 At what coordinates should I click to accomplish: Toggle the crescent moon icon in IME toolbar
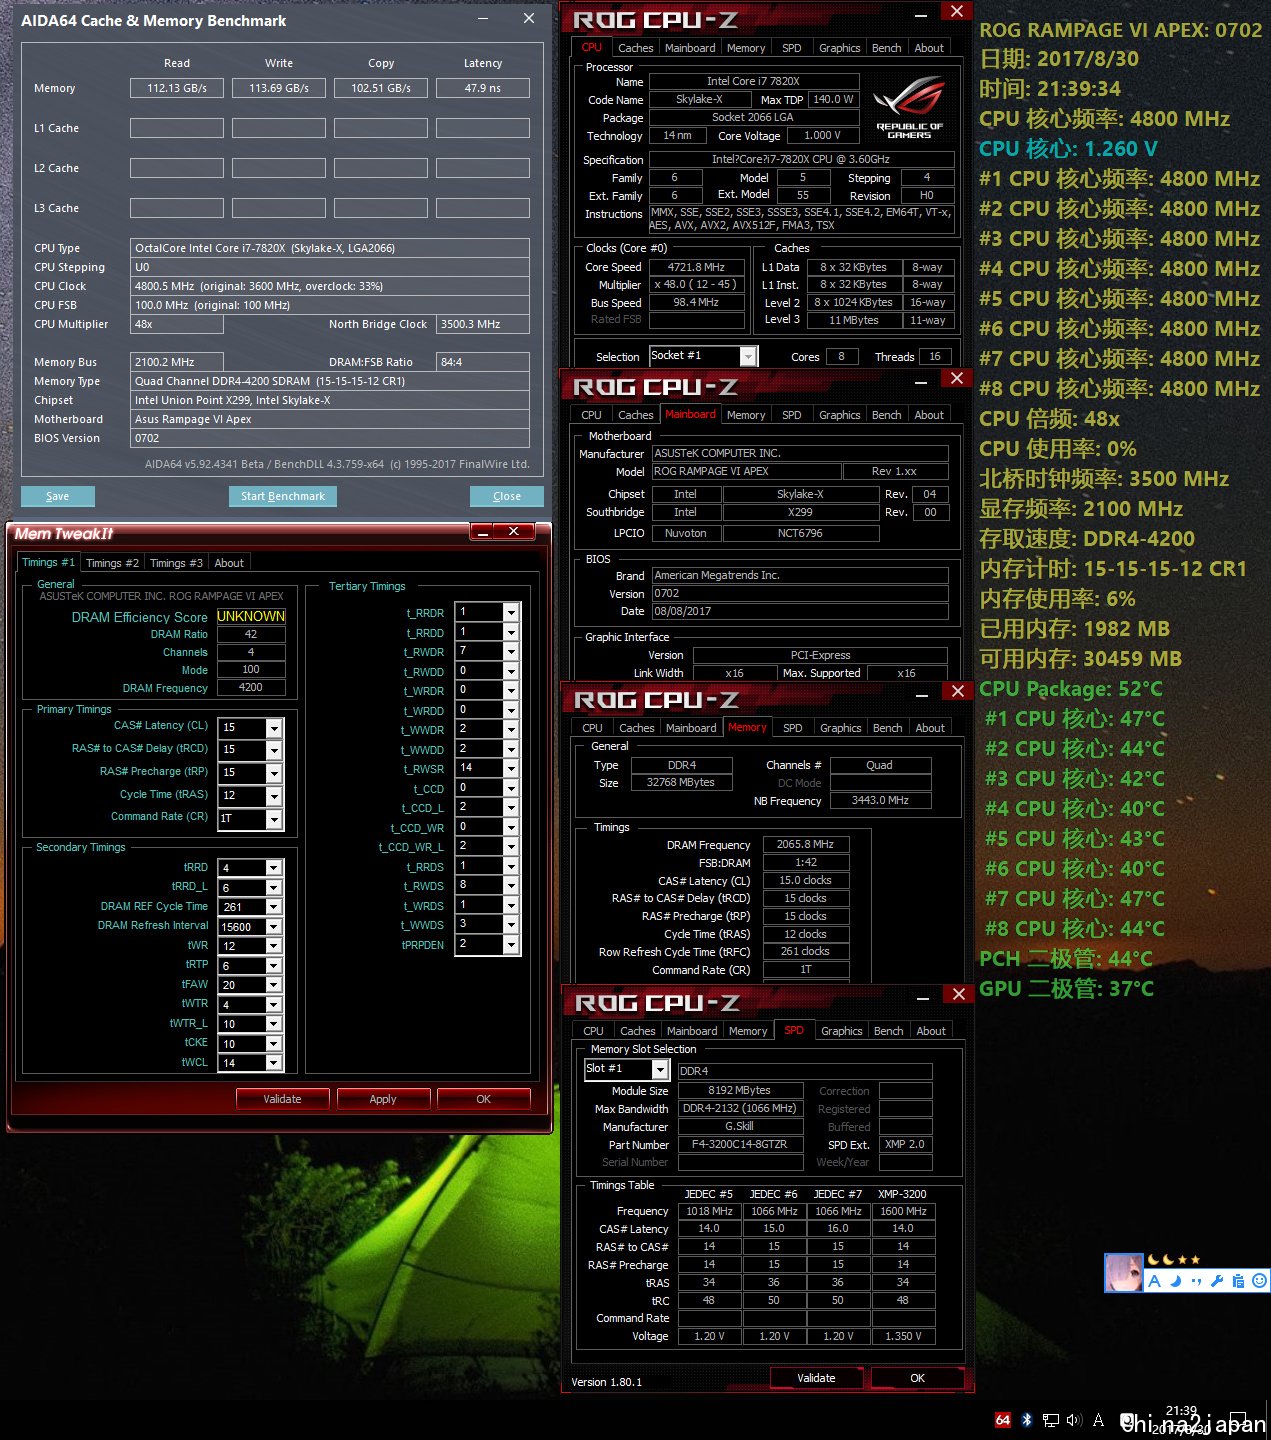[1176, 1281]
